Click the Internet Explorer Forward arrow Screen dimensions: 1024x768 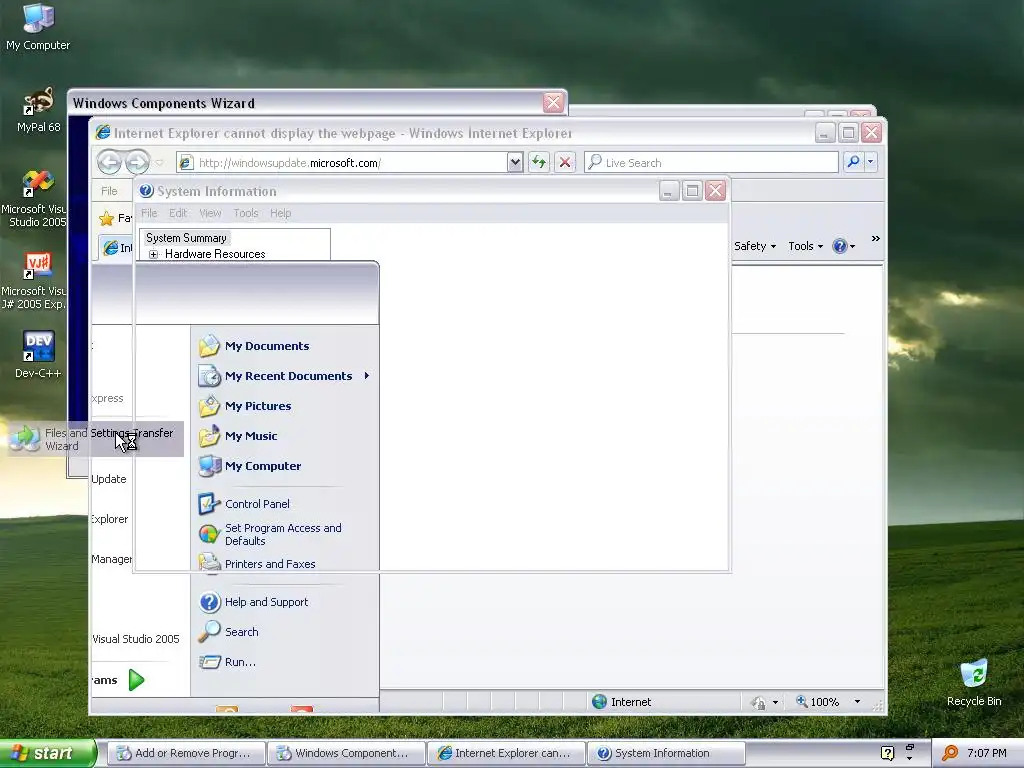point(137,162)
